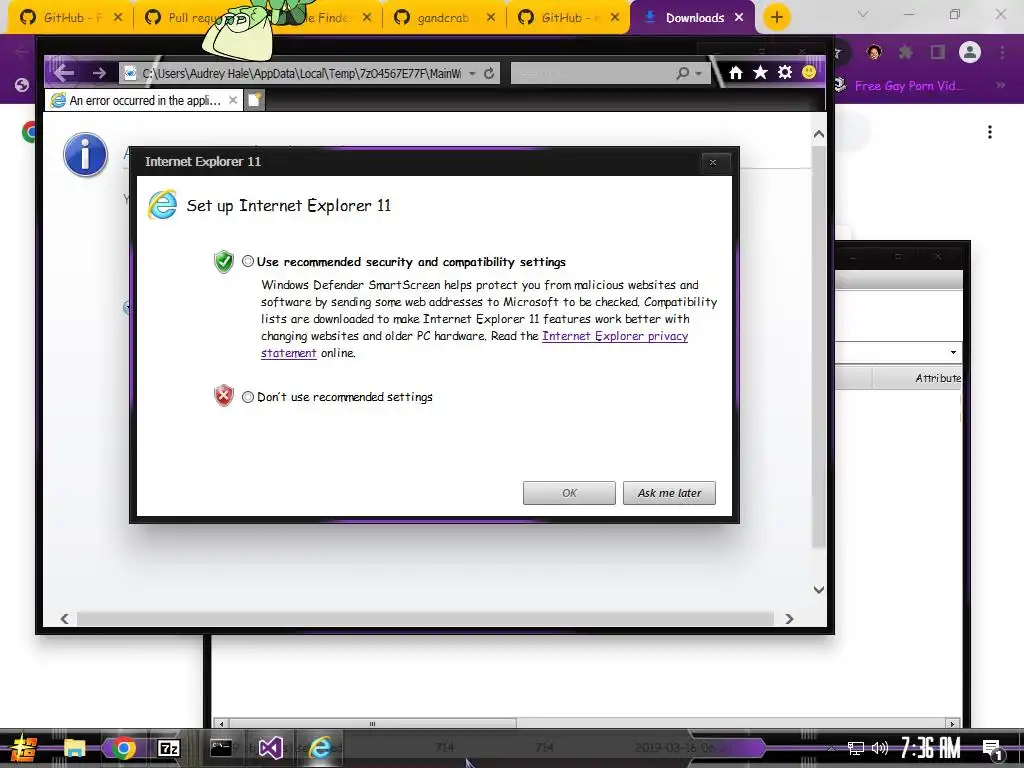
Task: Open Internet Explorer from taskbar
Action: tap(320, 748)
